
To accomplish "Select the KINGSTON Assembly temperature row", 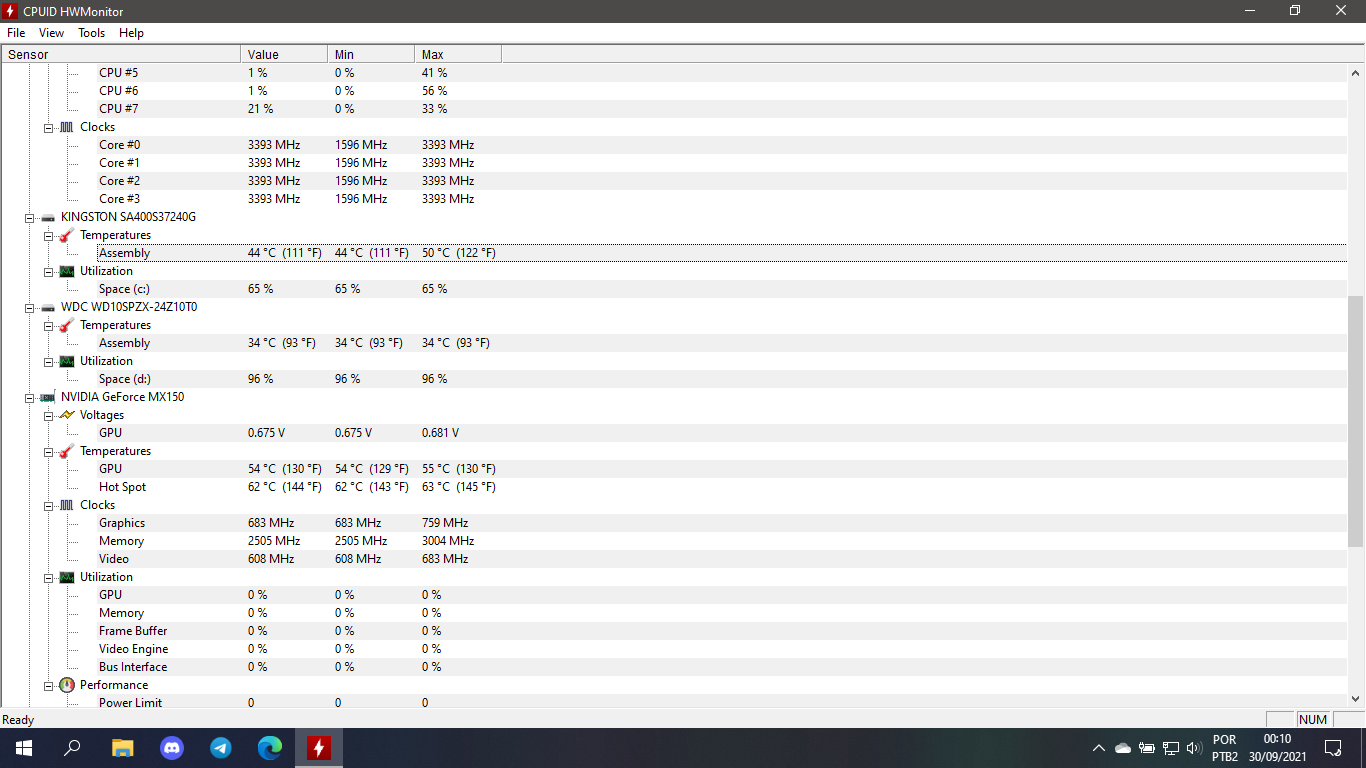I will 722,253.
